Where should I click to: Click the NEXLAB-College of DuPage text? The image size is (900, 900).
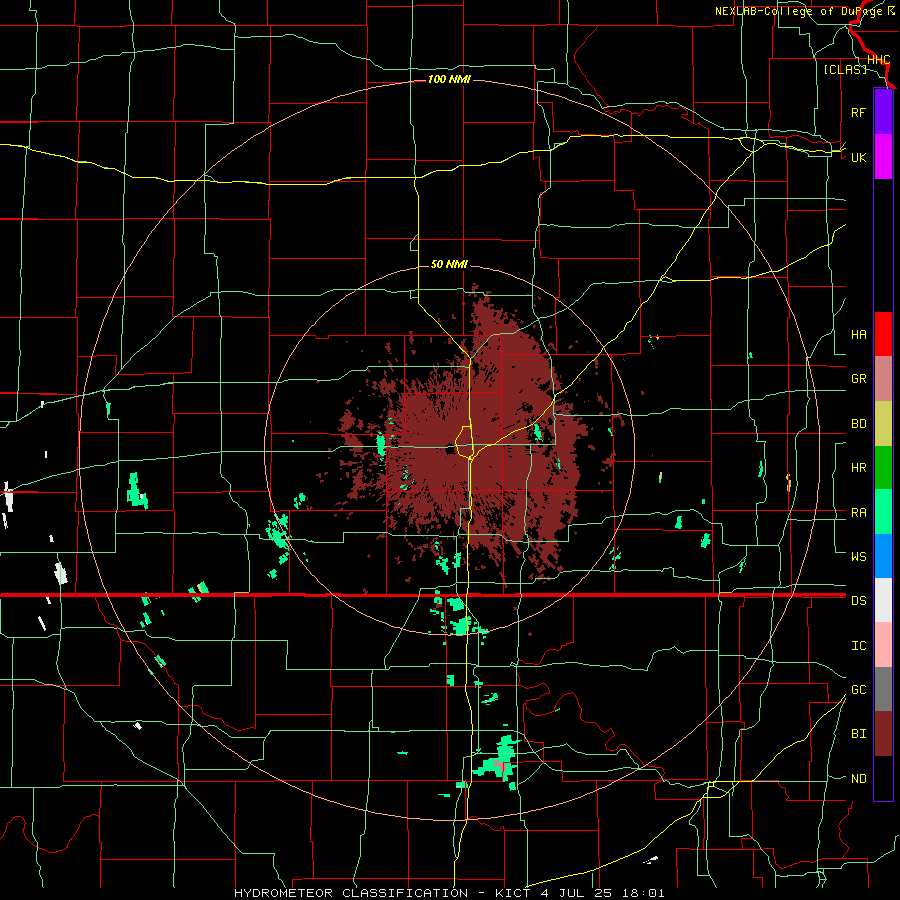(x=799, y=11)
